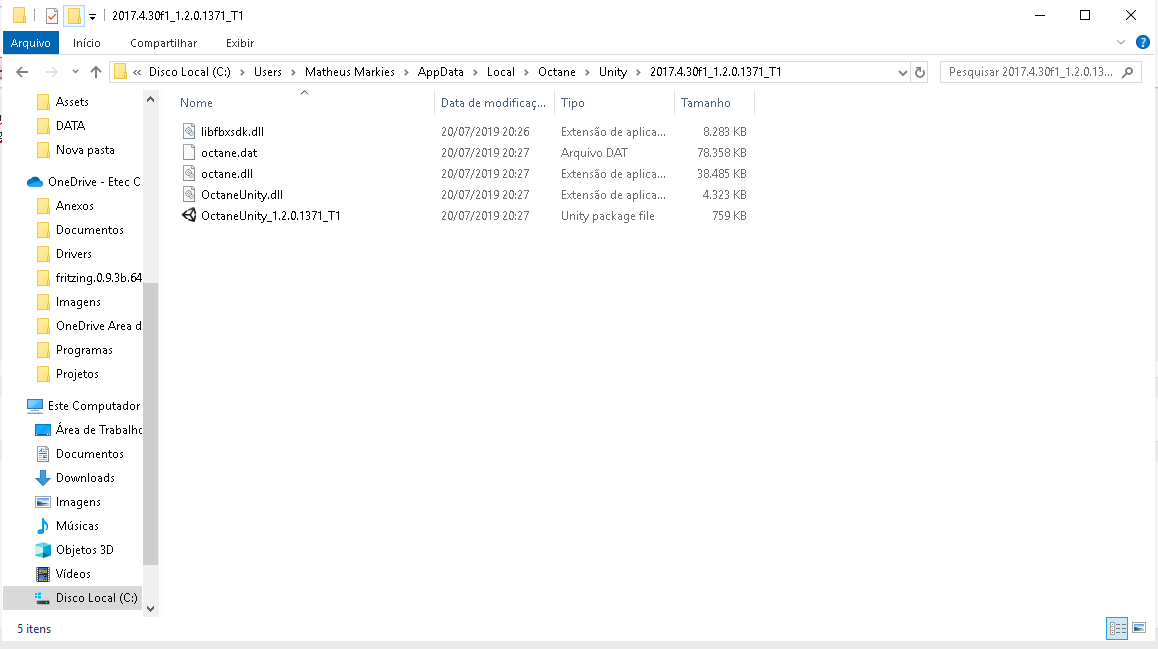Screen dimensions: 1158x649
Task: Click the octane.dll file icon
Action: (x=189, y=174)
